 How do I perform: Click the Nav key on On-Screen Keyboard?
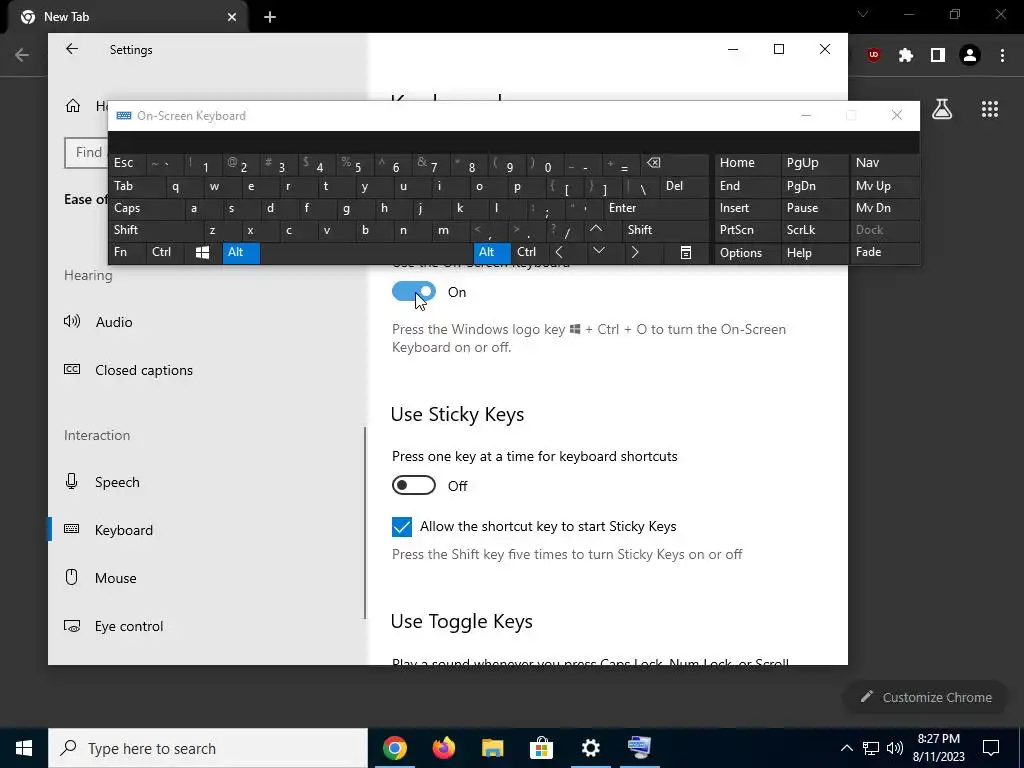click(885, 163)
